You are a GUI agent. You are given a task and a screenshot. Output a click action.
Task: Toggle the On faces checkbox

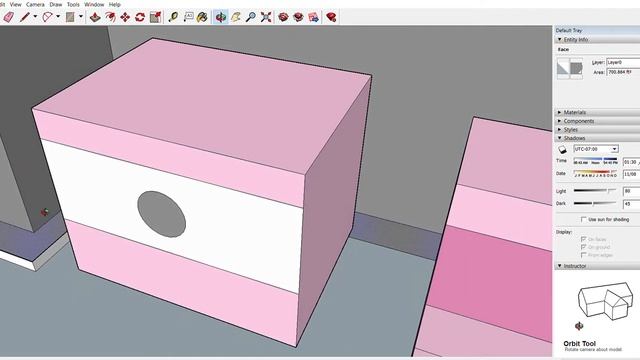[x=584, y=239]
